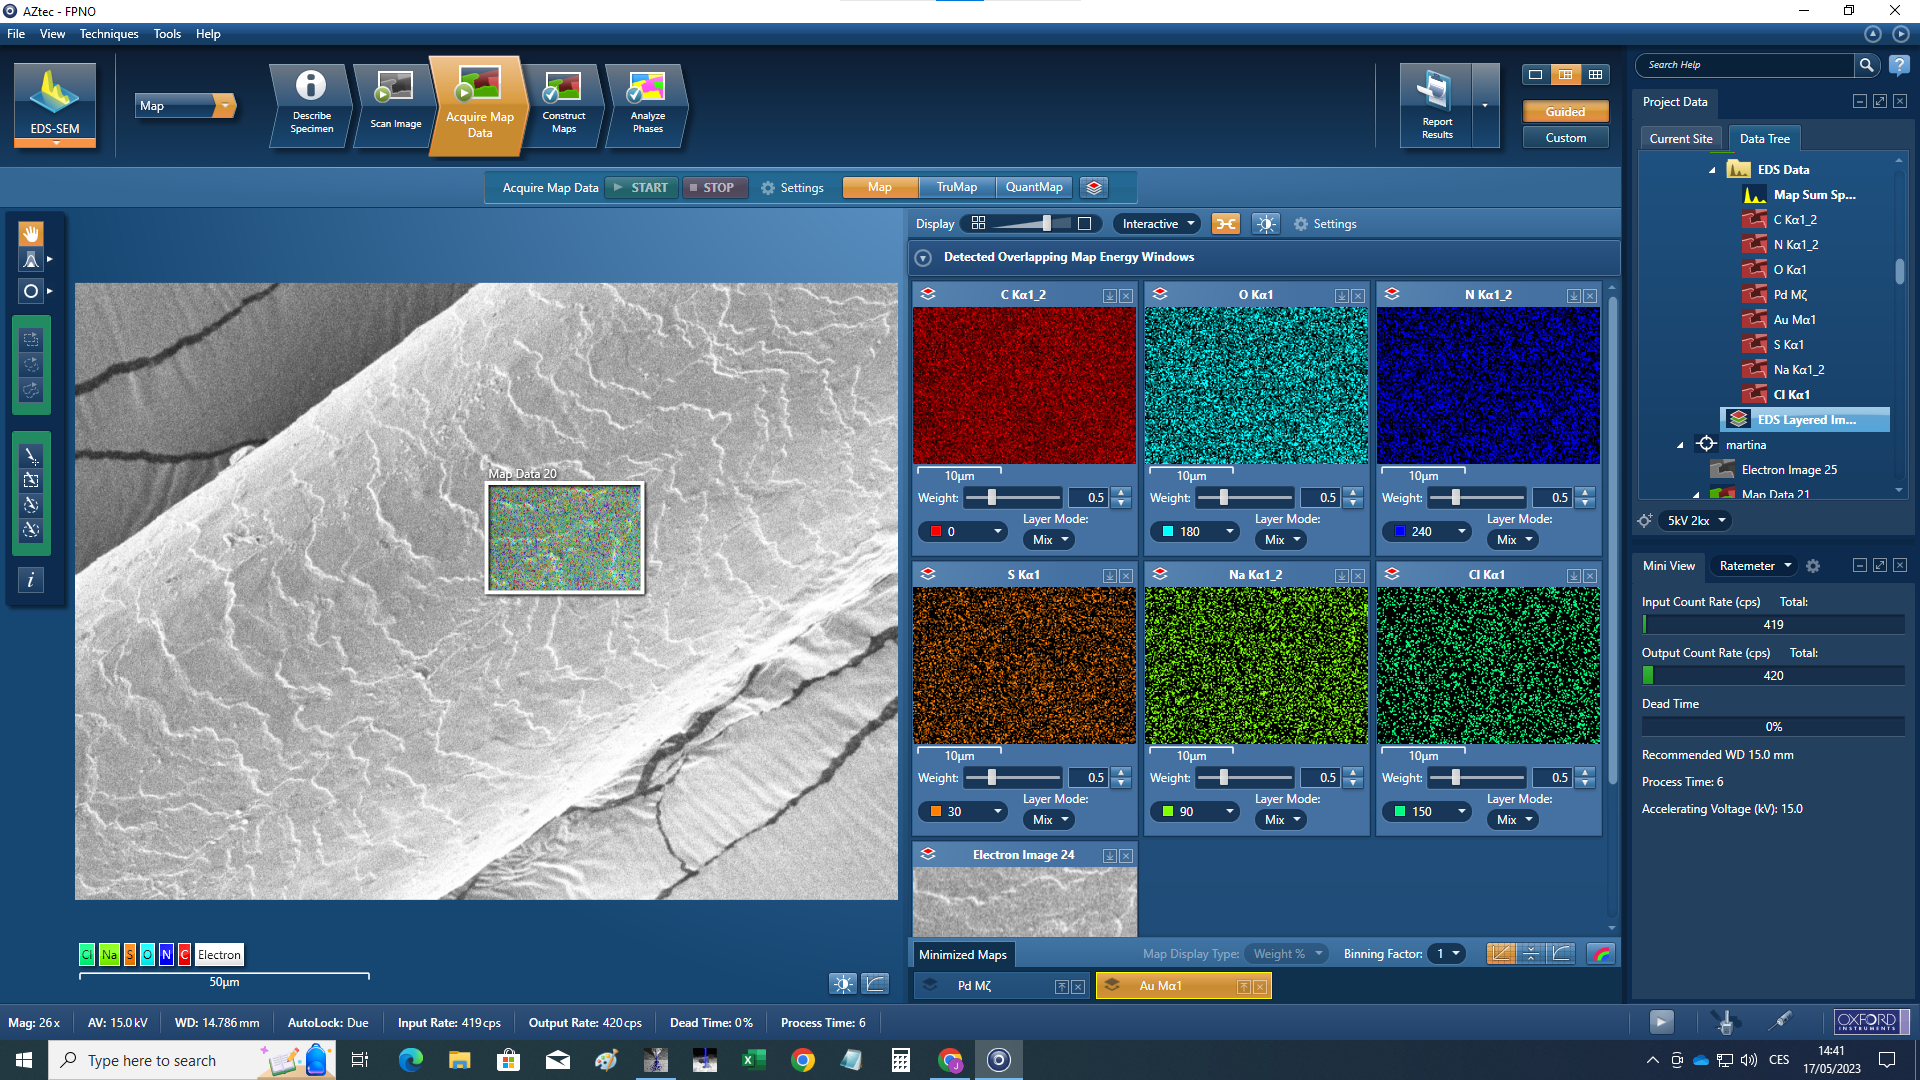
Task: Collapse the EDS Data tree node
Action: (x=1712, y=170)
